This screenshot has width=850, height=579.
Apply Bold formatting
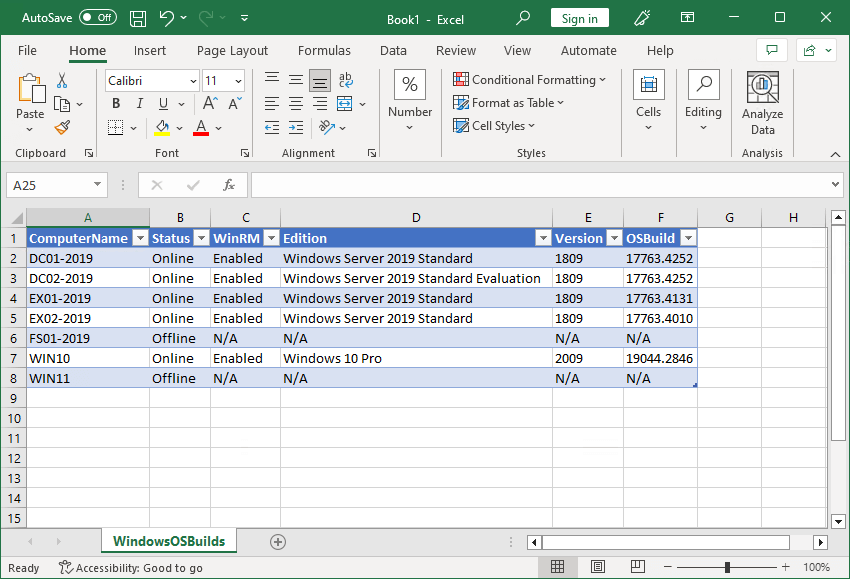(116, 103)
